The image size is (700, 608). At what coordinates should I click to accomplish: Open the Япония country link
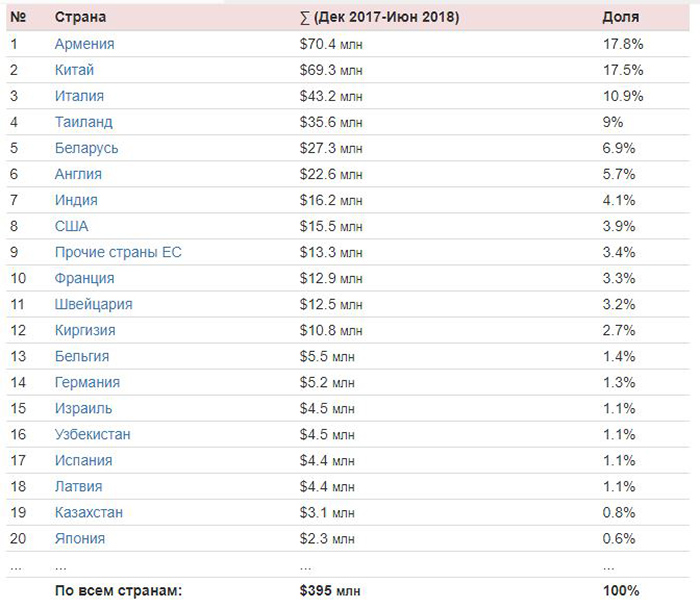click(80, 538)
